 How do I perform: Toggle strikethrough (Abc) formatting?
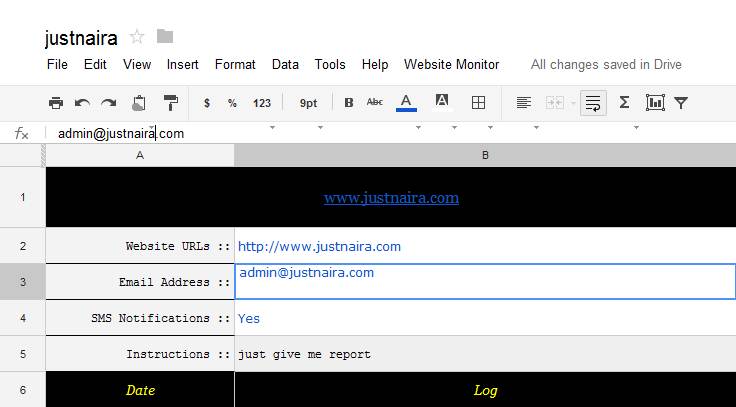coord(375,102)
